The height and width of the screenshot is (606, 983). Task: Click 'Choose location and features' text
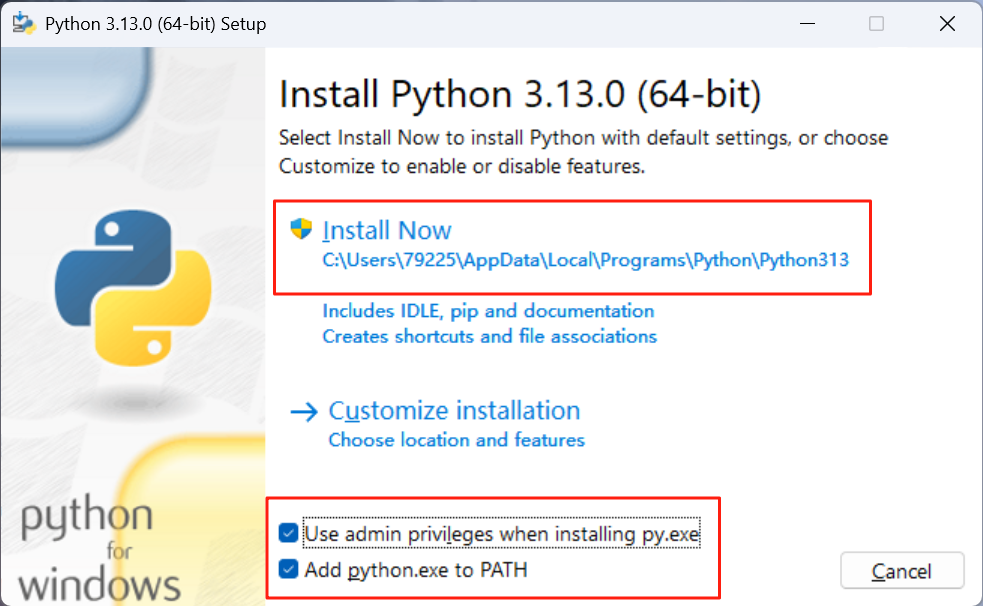click(x=456, y=440)
